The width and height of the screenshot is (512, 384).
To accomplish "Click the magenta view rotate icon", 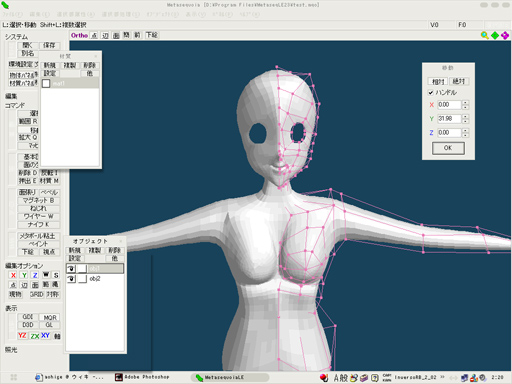I will coord(505,35).
